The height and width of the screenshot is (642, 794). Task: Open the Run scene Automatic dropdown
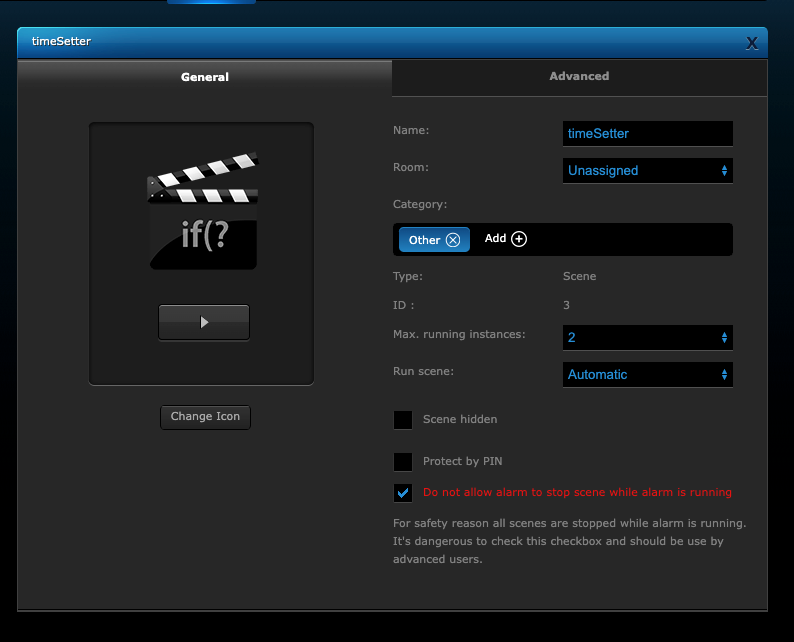(x=647, y=375)
